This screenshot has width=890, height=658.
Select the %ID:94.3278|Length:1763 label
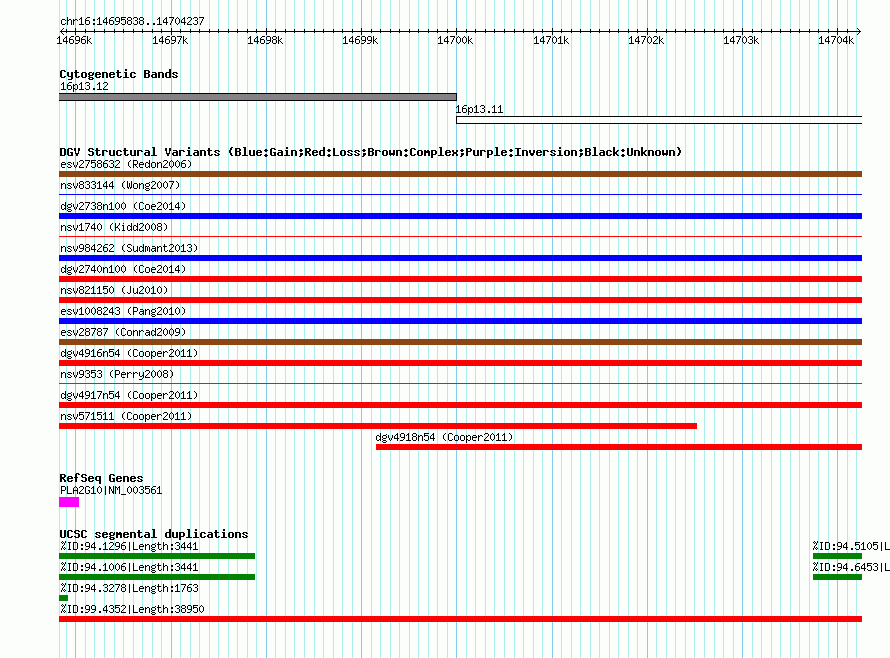click(x=129, y=588)
